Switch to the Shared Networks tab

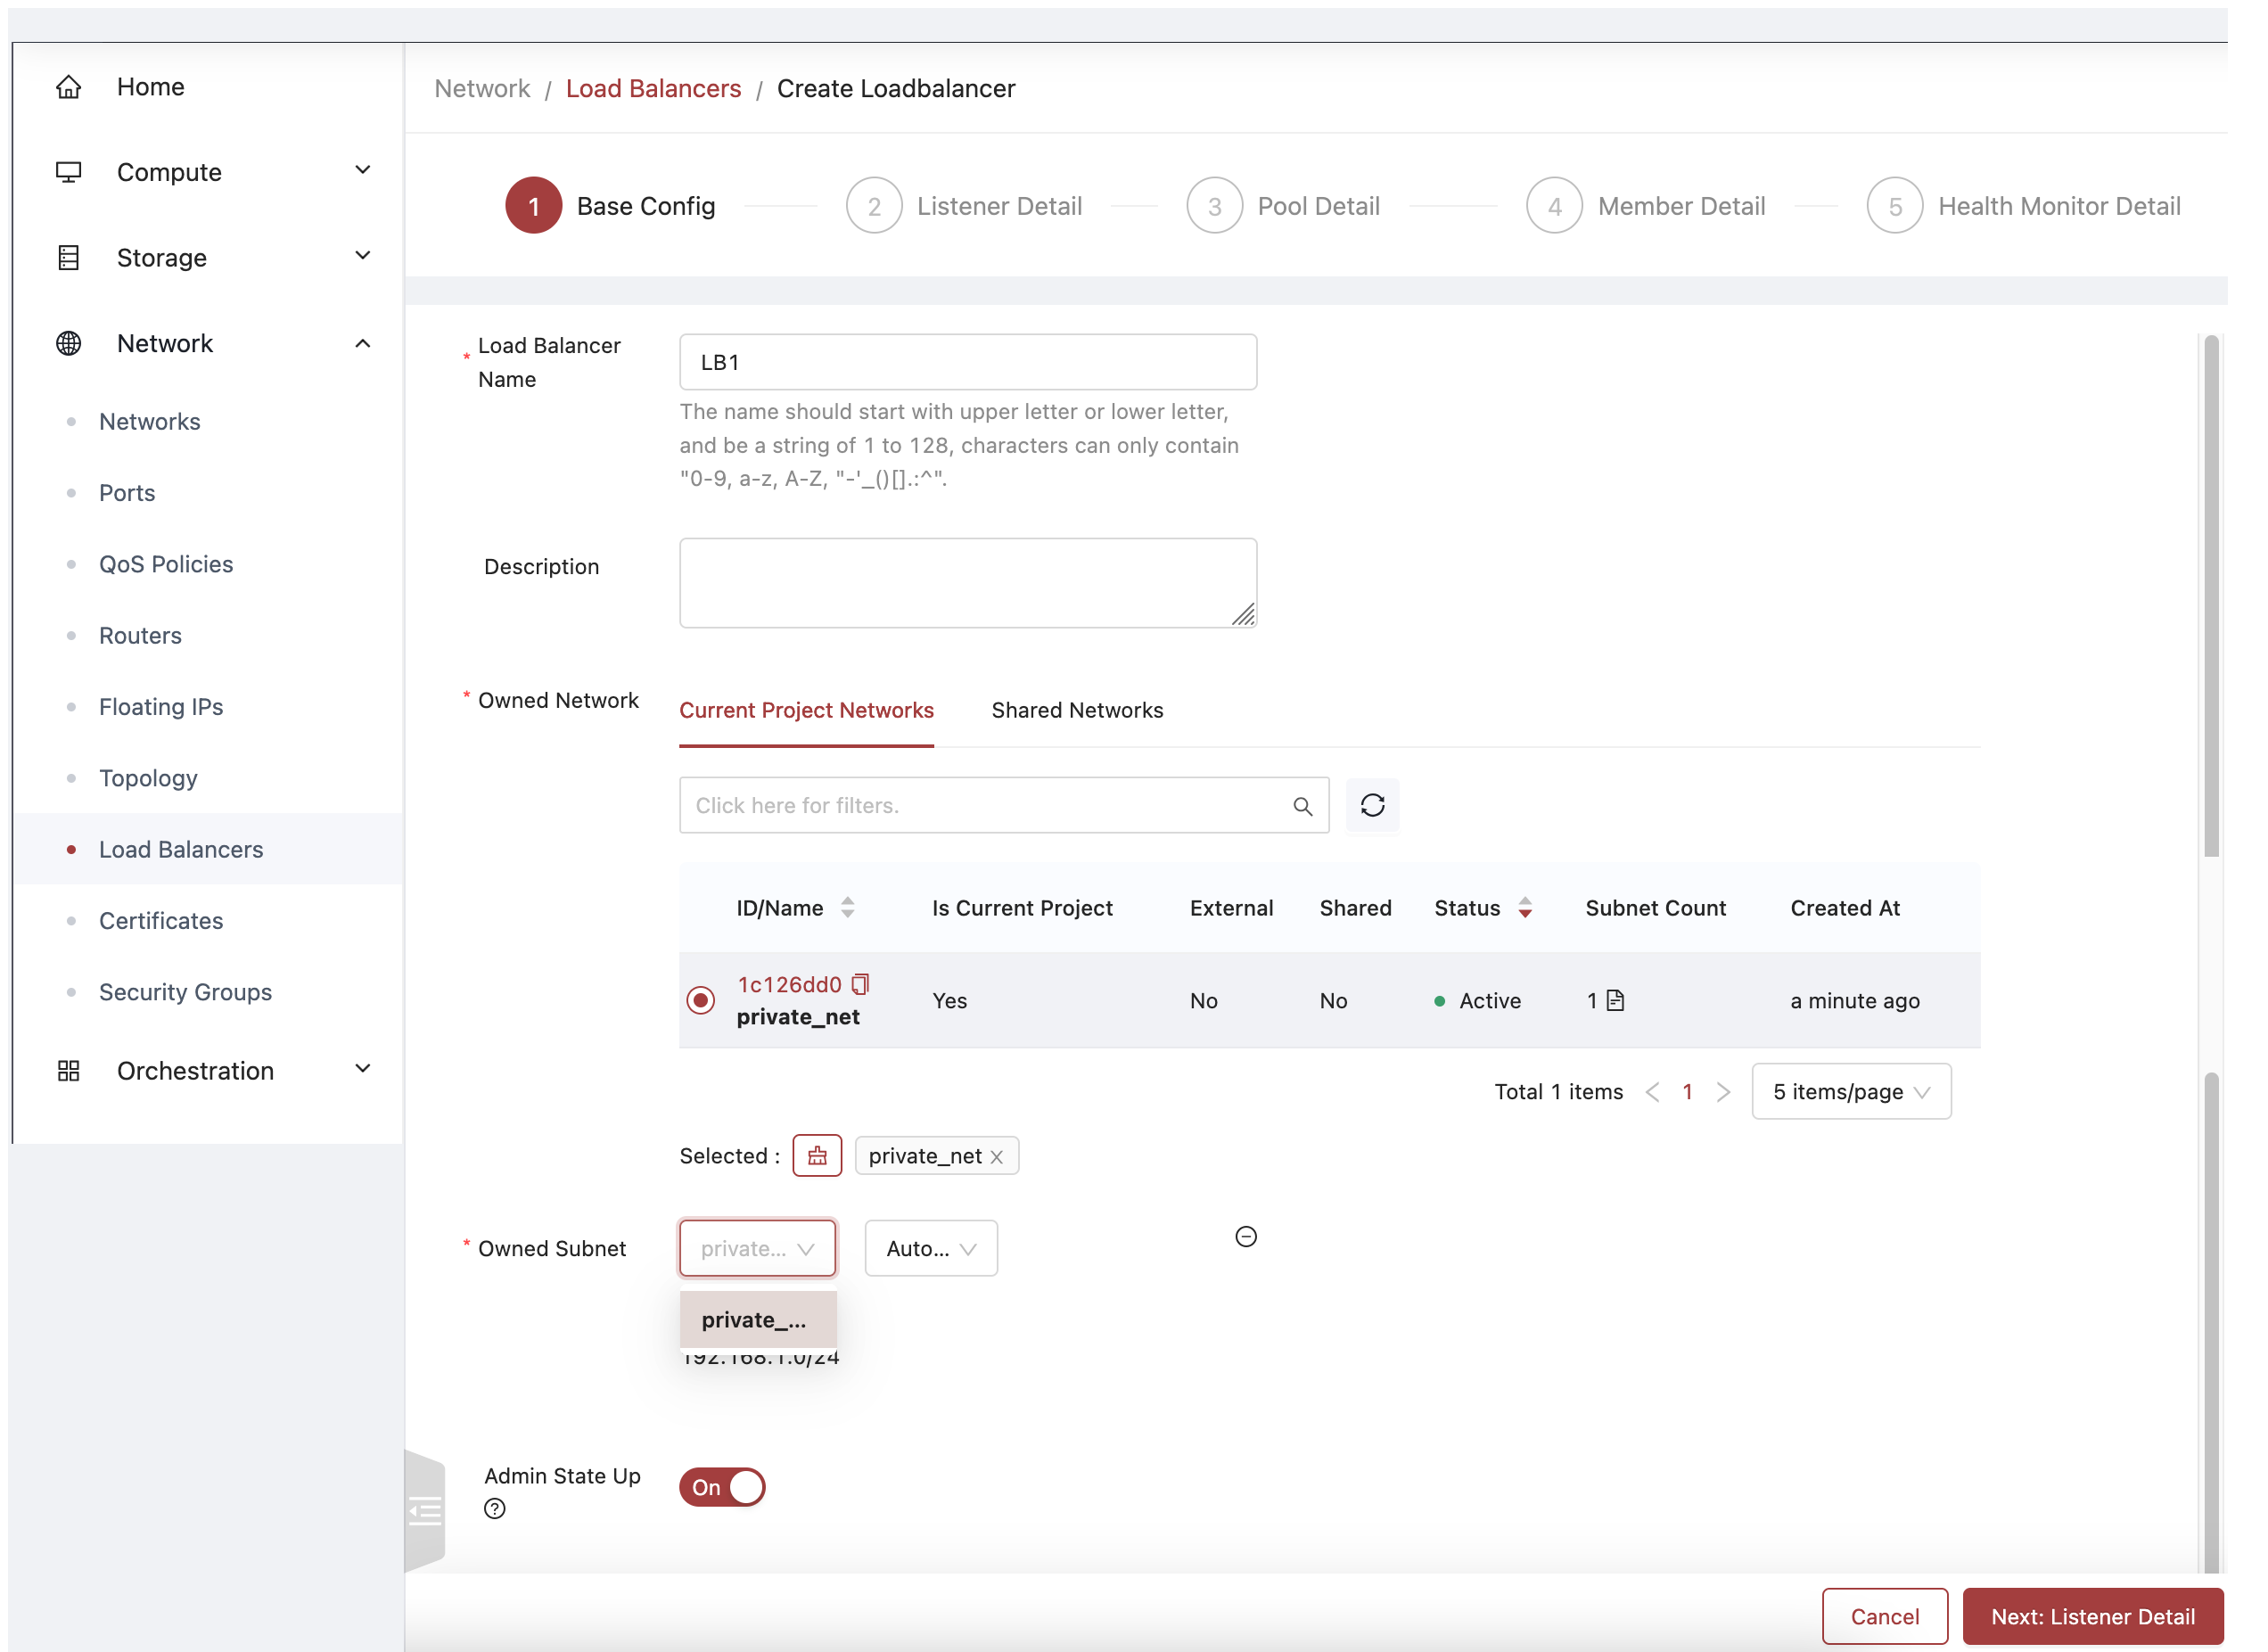(x=1078, y=708)
